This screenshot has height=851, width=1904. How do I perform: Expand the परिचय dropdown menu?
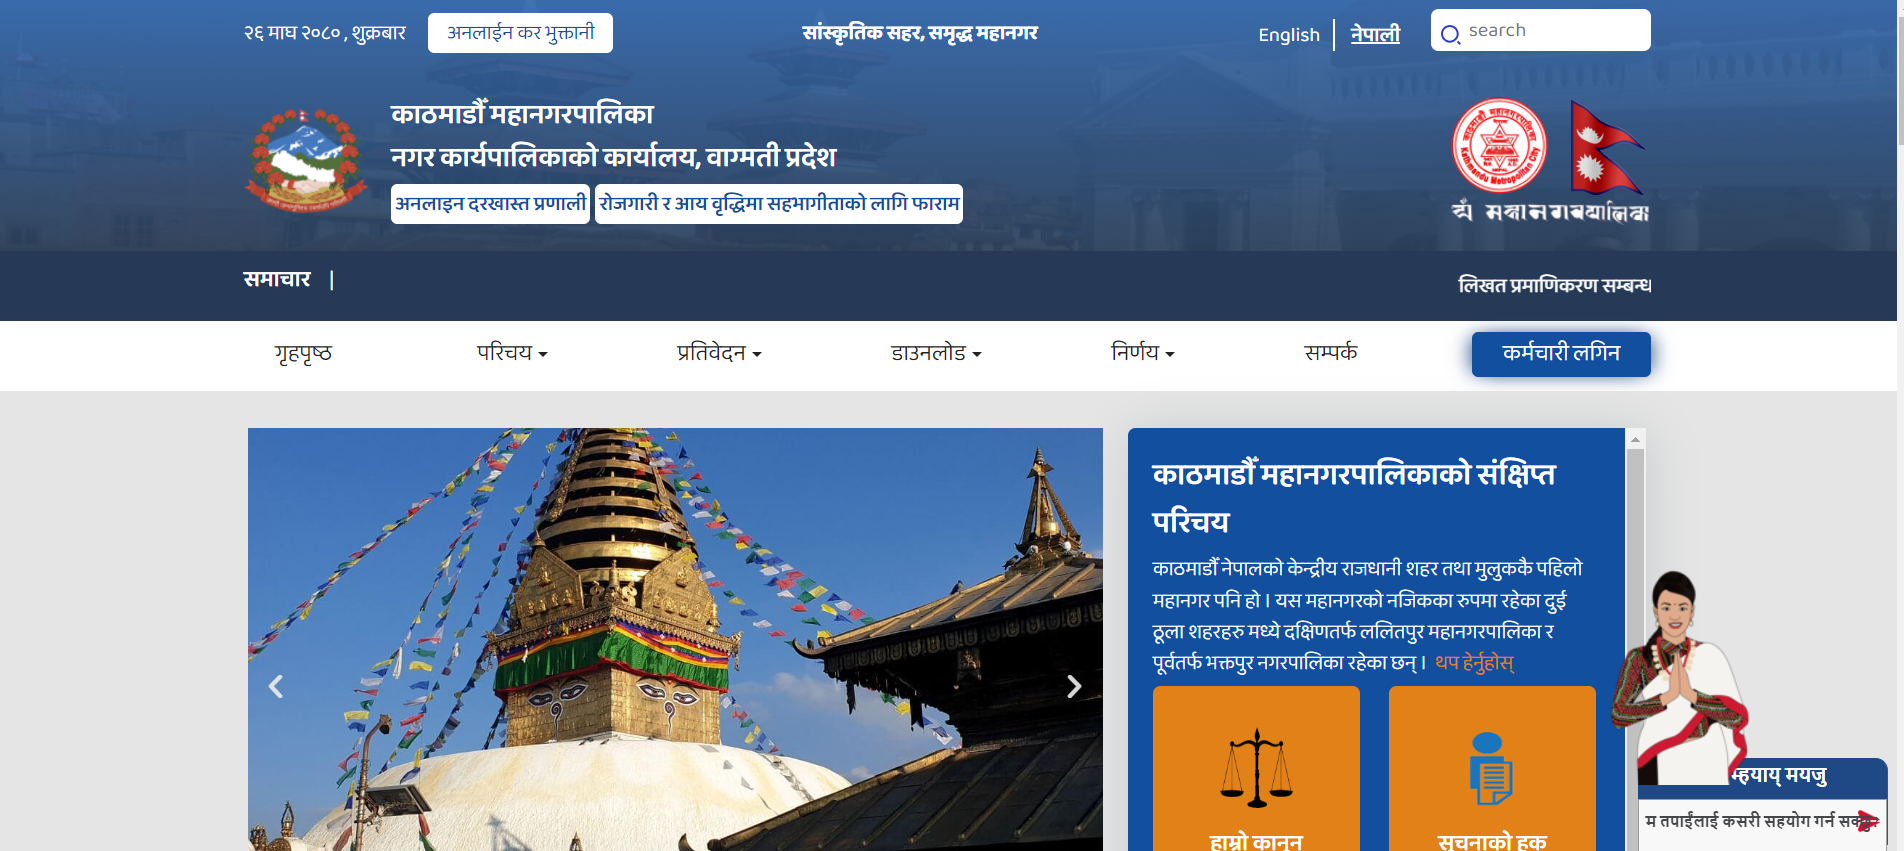pos(512,353)
